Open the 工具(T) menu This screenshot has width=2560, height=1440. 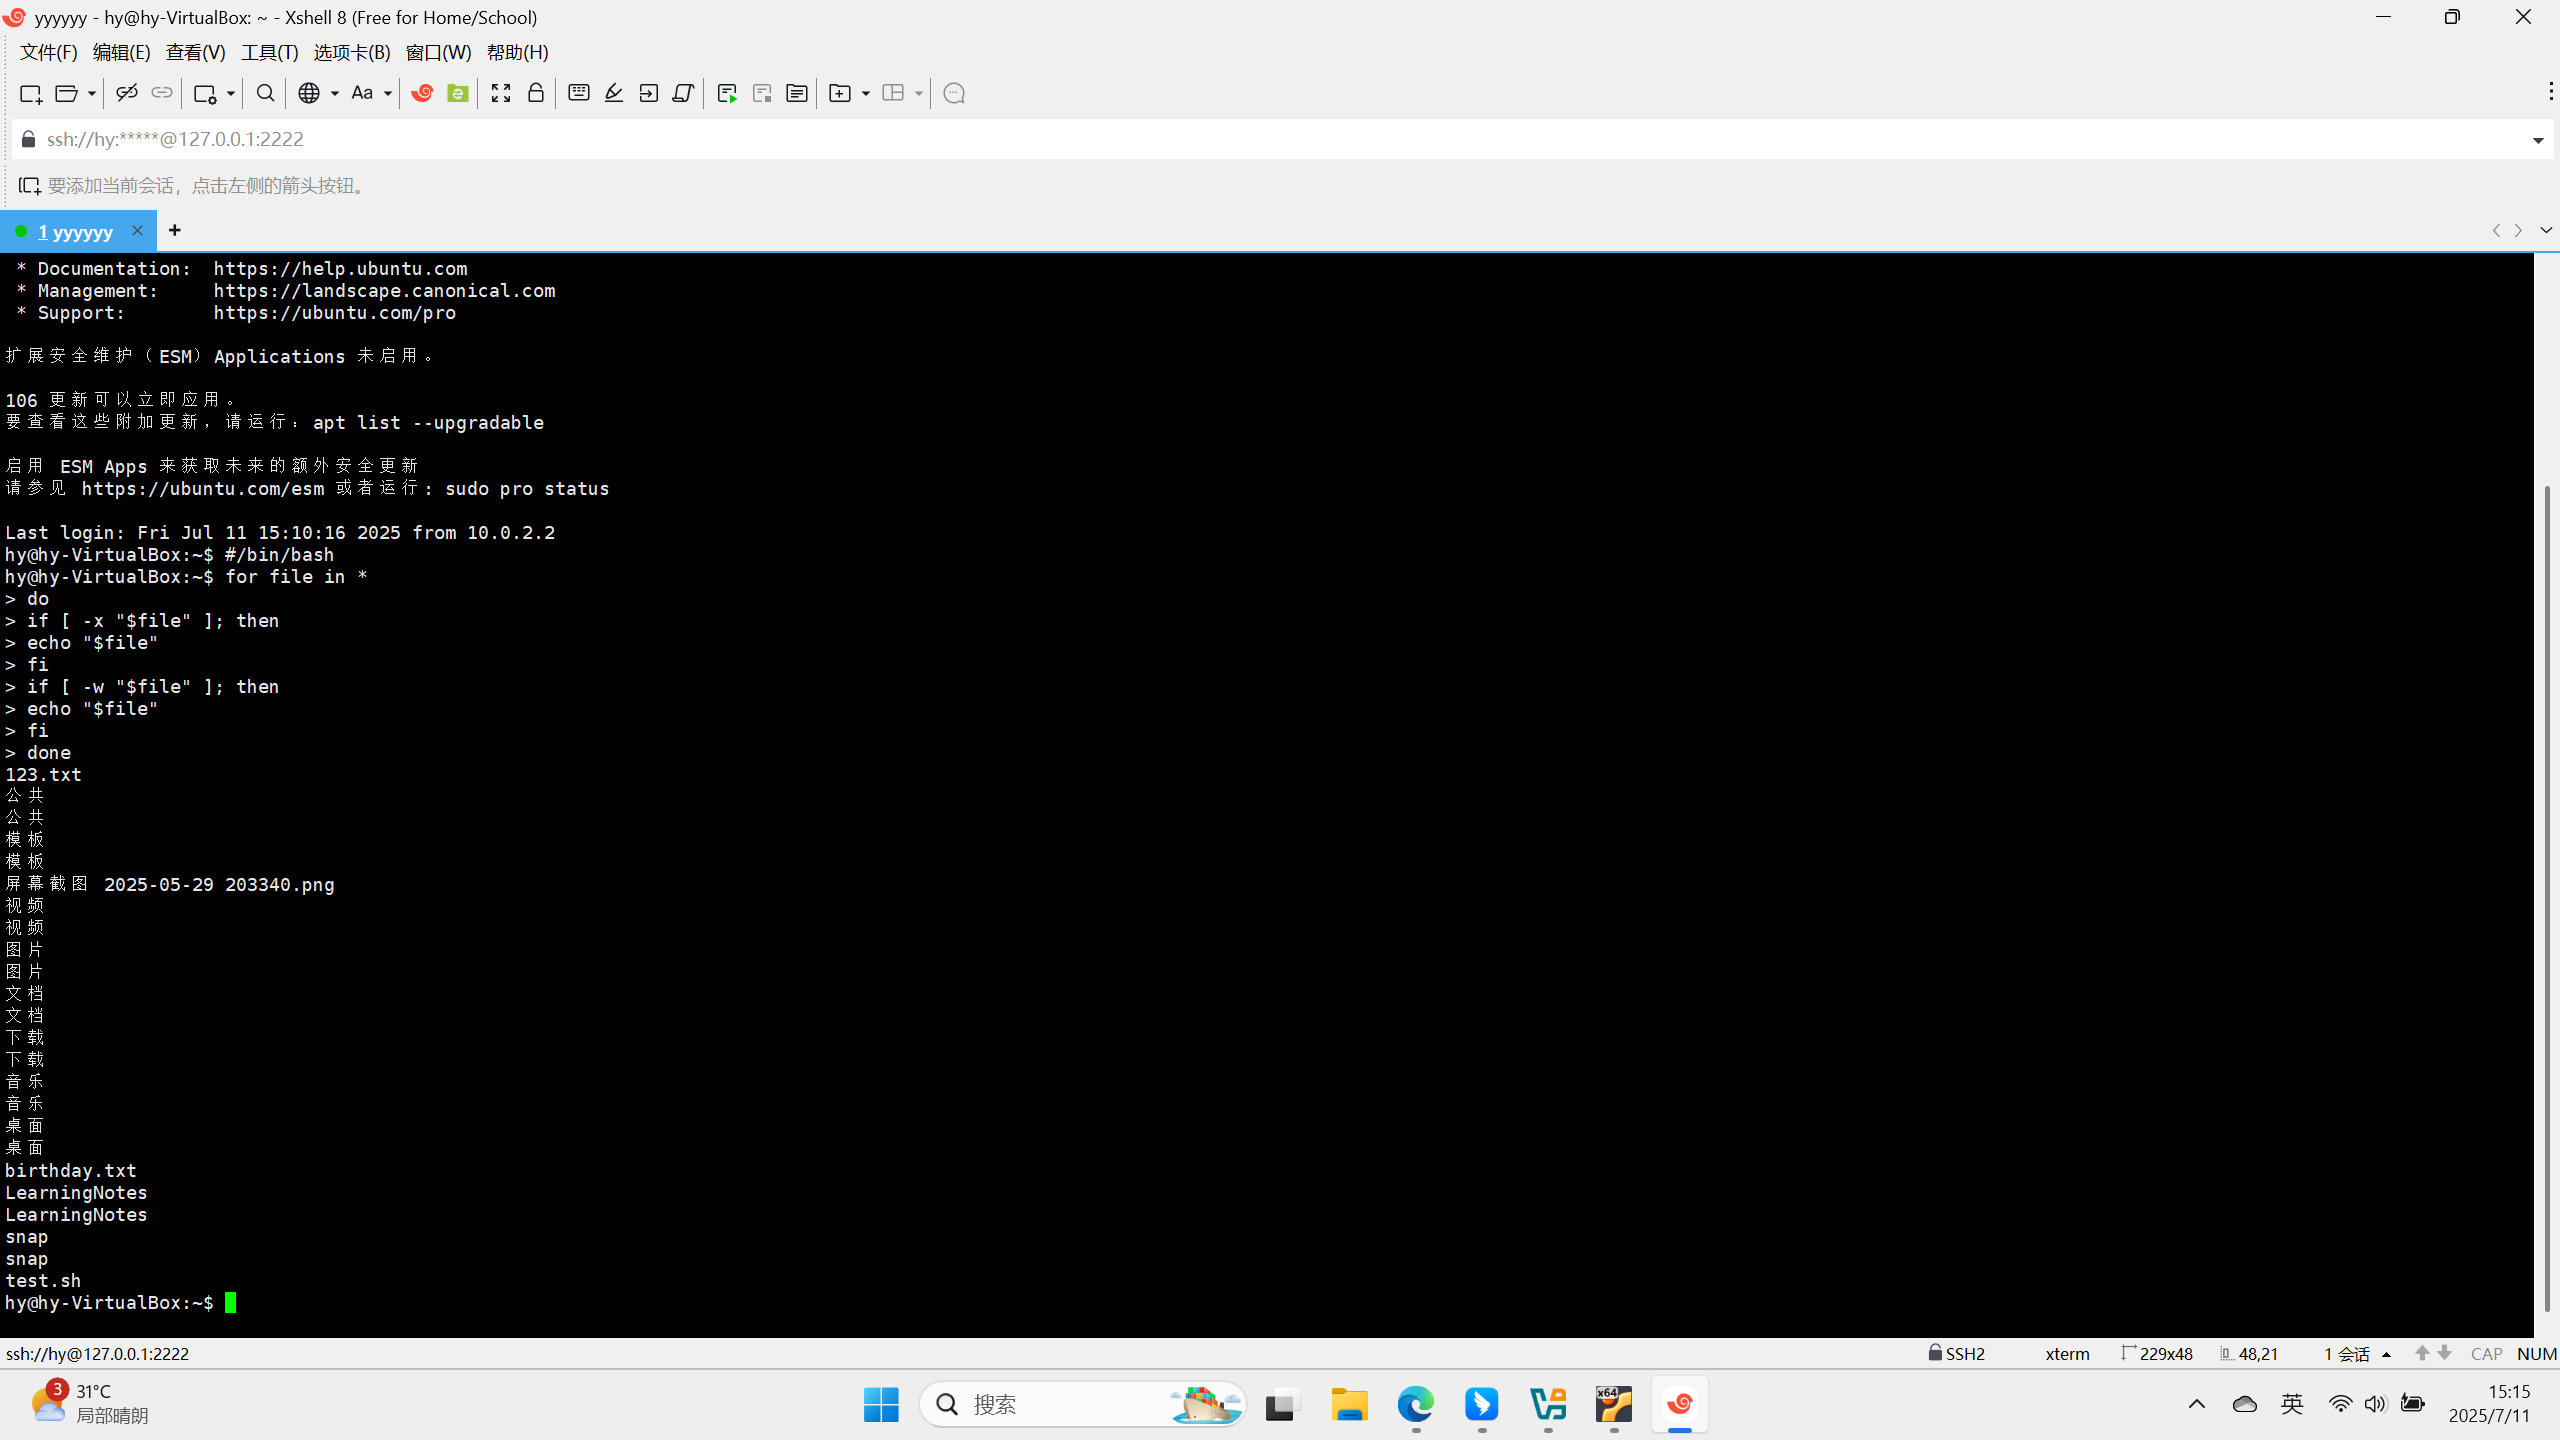(x=269, y=52)
